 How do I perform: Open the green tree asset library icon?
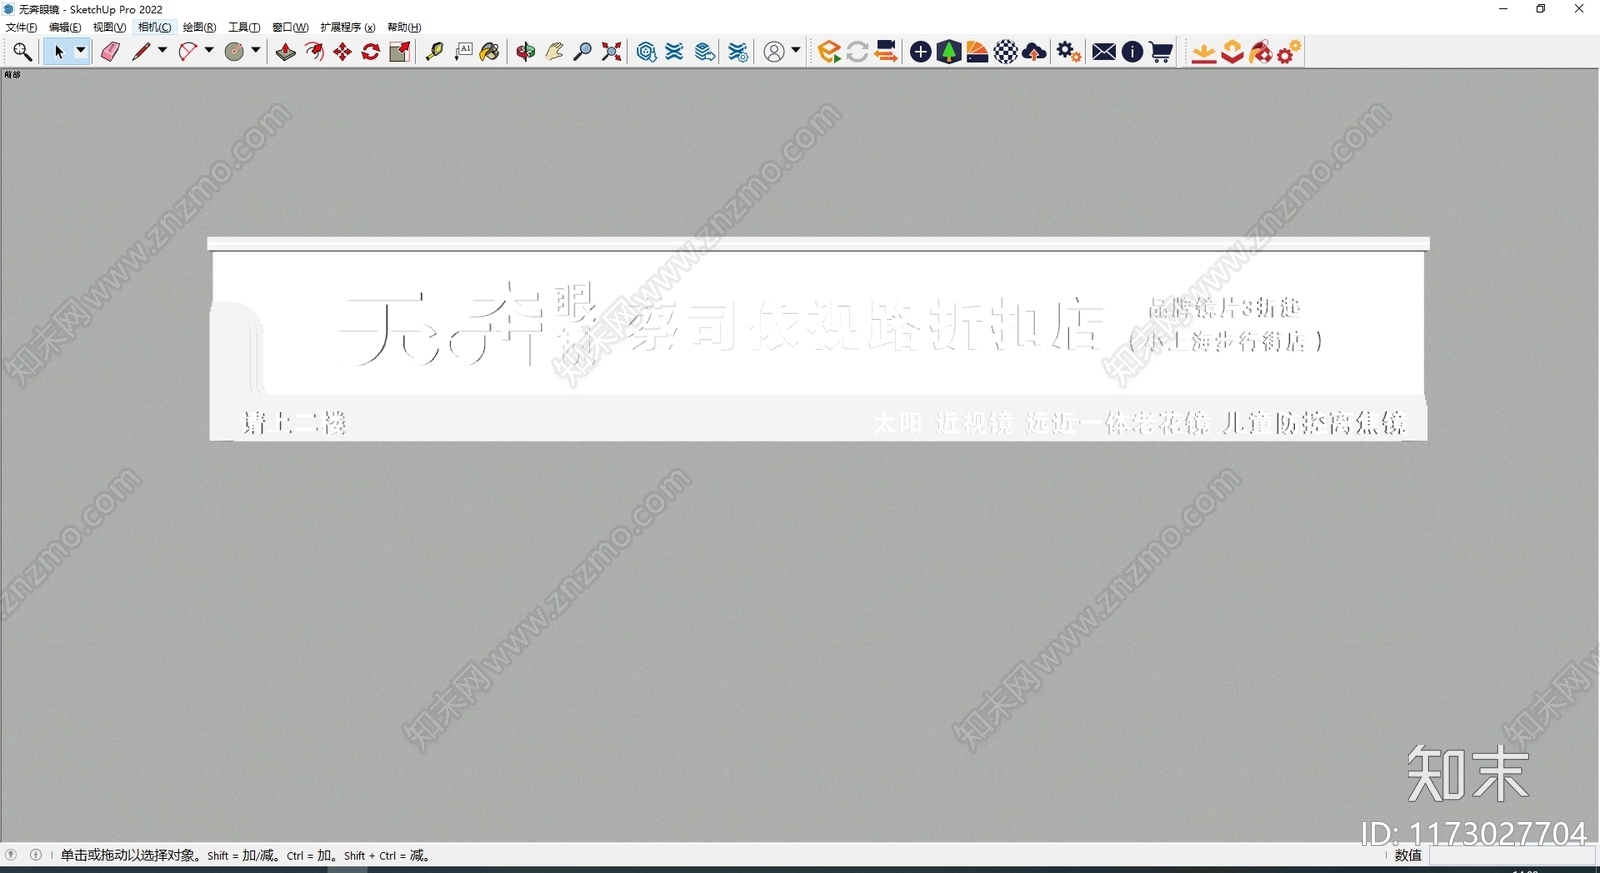tap(949, 52)
